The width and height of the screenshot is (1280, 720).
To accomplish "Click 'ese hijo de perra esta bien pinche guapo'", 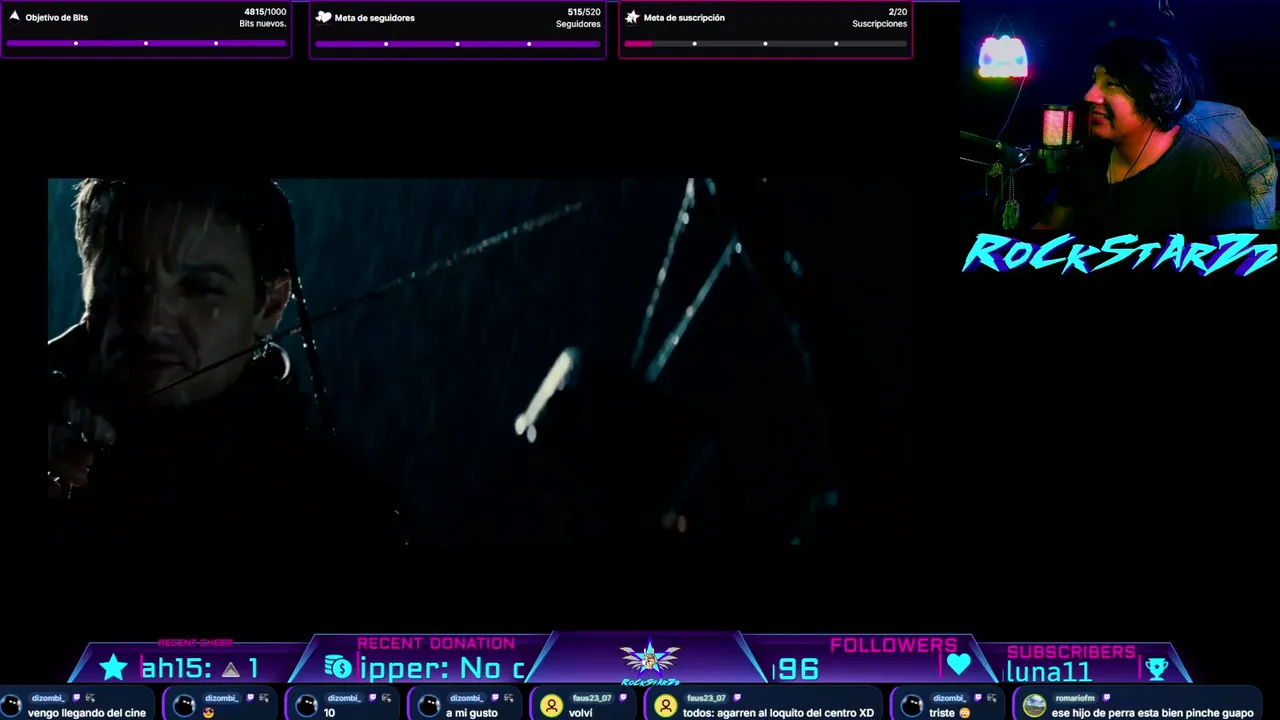I will [1153, 713].
